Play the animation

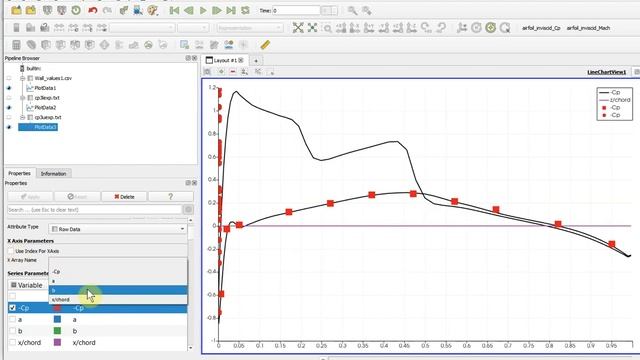pyautogui.click(x=203, y=10)
